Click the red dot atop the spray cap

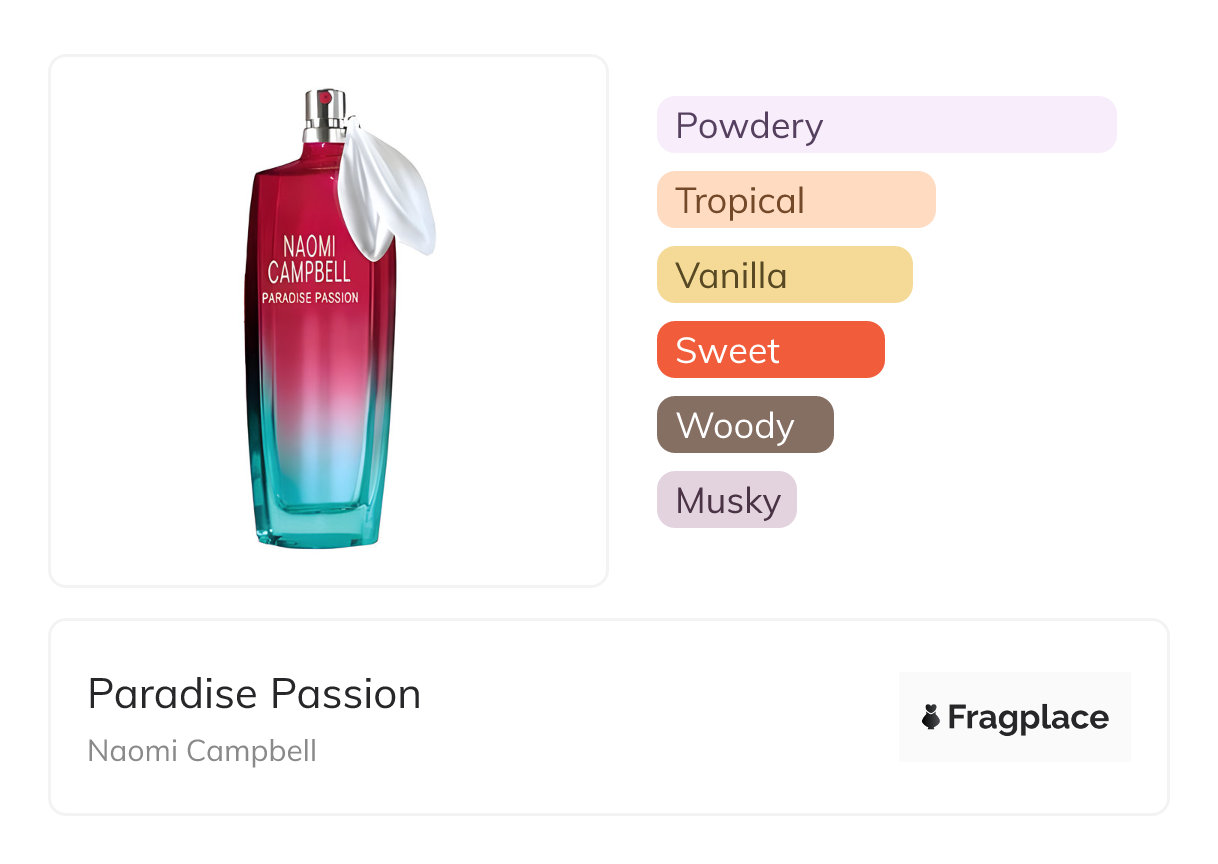323,97
